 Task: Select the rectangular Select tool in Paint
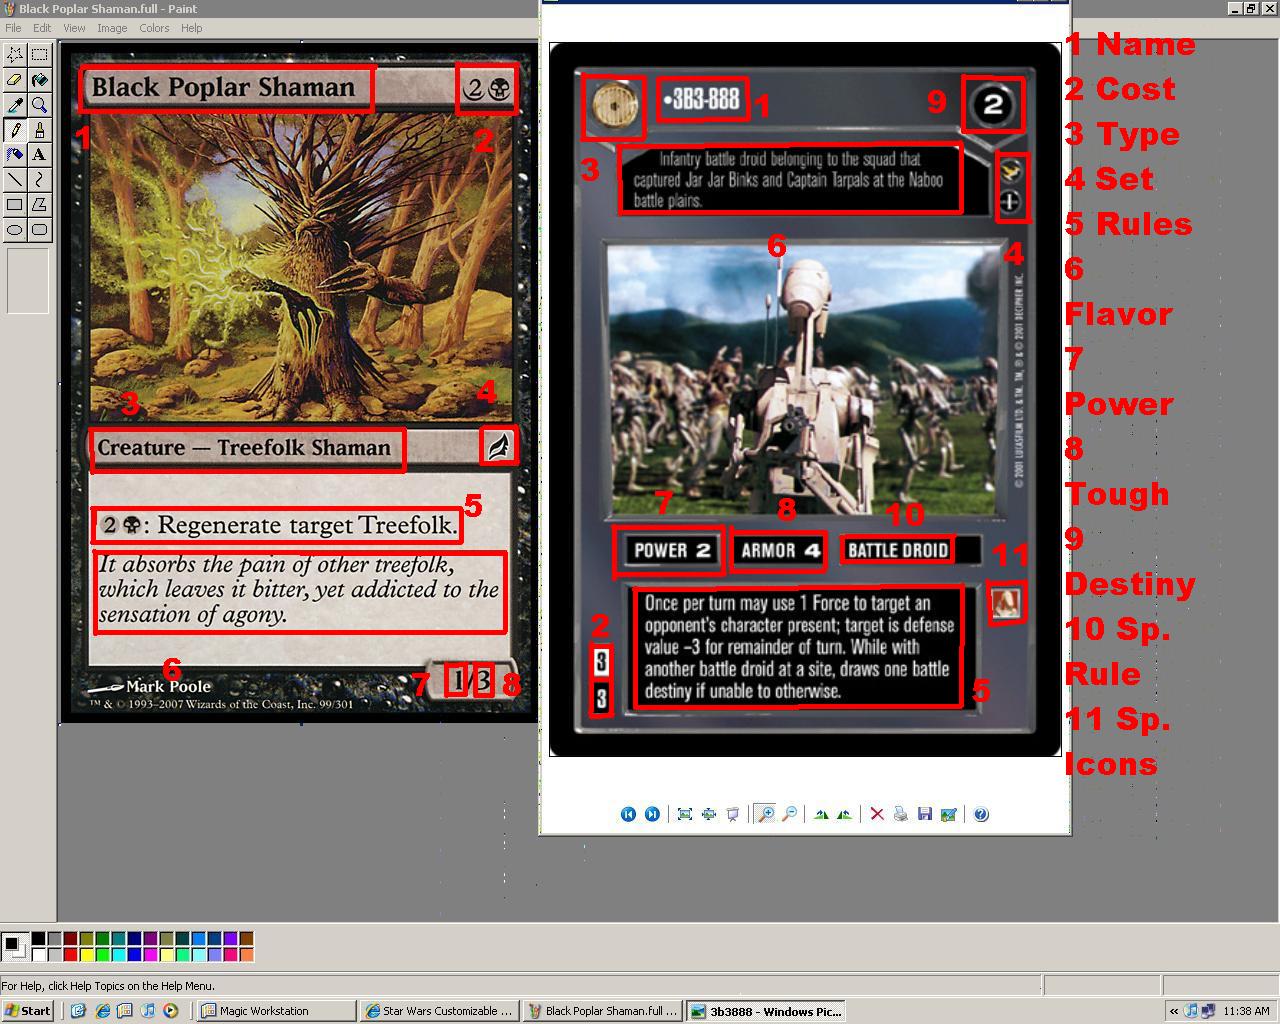(x=39, y=54)
